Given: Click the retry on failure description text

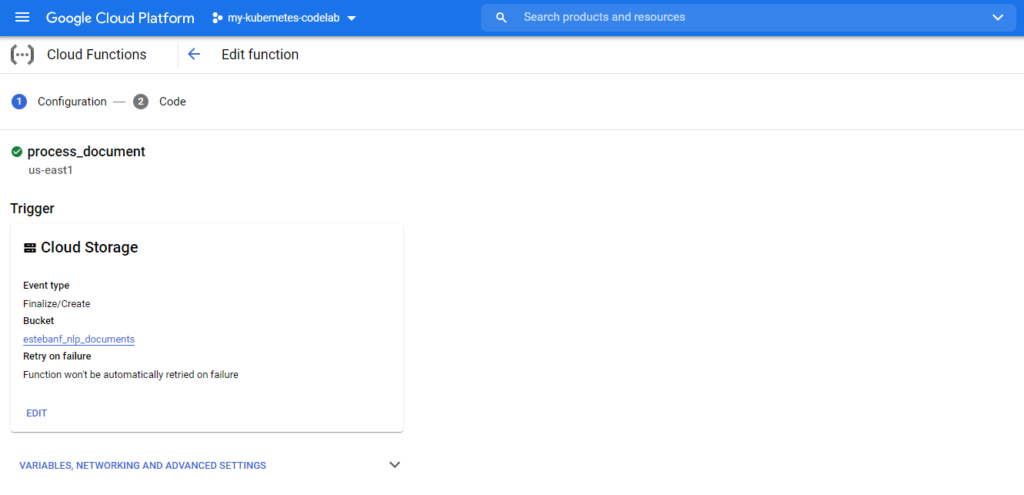Looking at the screenshot, I should tap(131, 375).
